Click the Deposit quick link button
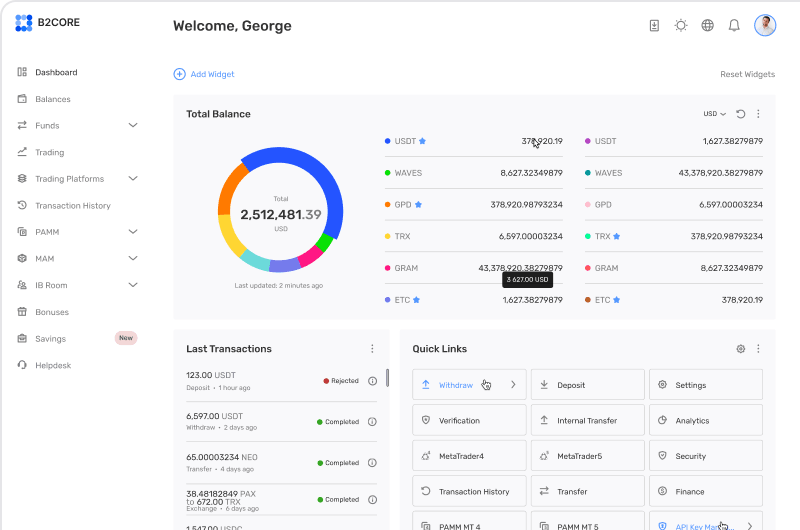The width and height of the screenshot is (800, 530). pos(587,385)
